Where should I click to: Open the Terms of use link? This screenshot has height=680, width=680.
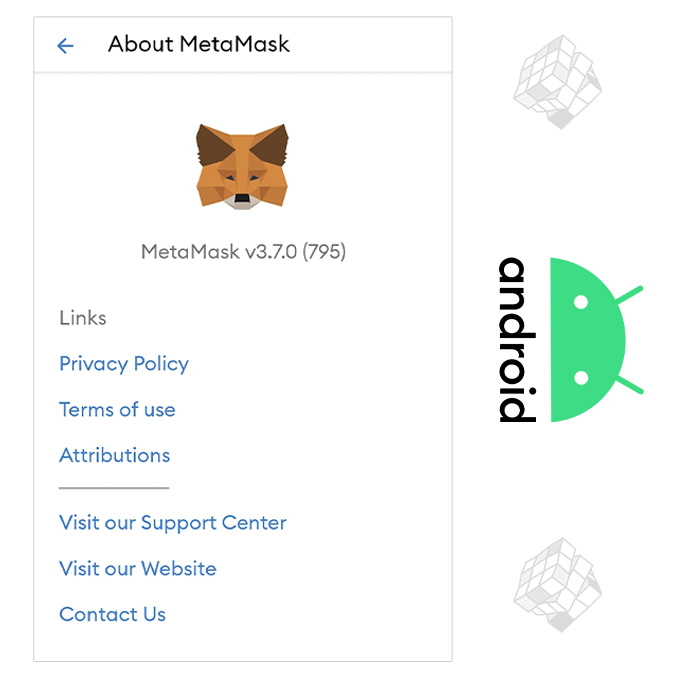(x=117, y=410)
